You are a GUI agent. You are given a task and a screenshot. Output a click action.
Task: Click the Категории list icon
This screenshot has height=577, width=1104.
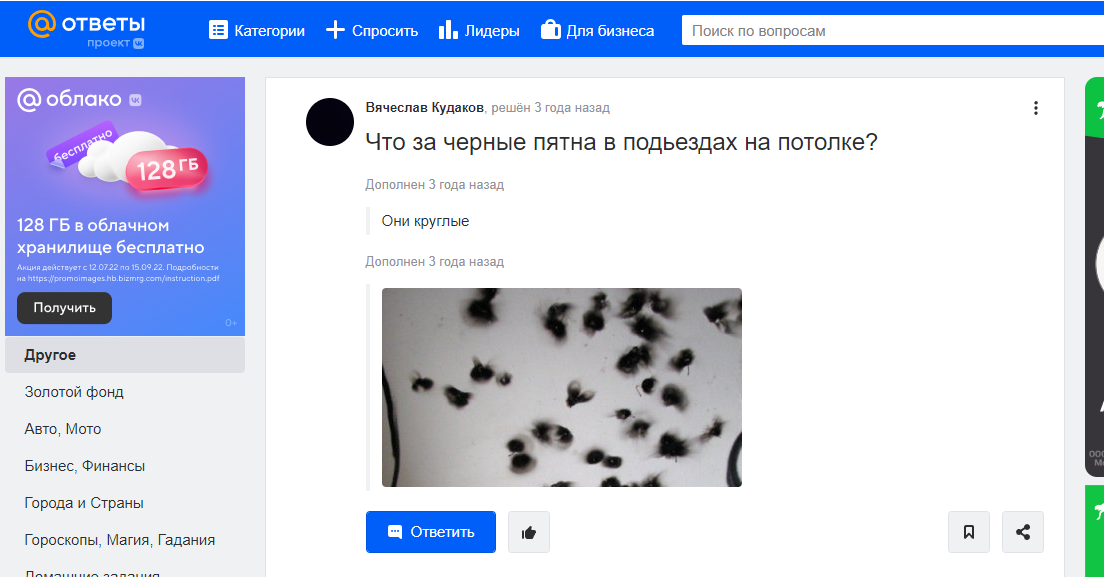pos(218,30)
